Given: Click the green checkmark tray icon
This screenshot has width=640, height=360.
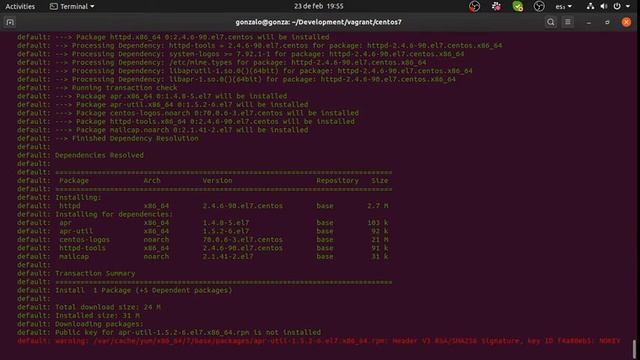Looking at the screenshot, I should 518,7.
